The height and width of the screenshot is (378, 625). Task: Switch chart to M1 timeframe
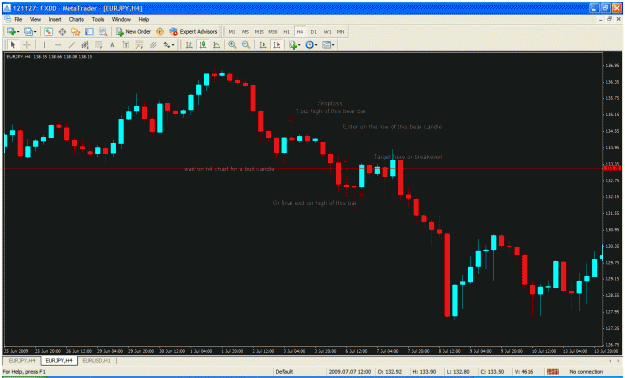[x=232, y=32]
